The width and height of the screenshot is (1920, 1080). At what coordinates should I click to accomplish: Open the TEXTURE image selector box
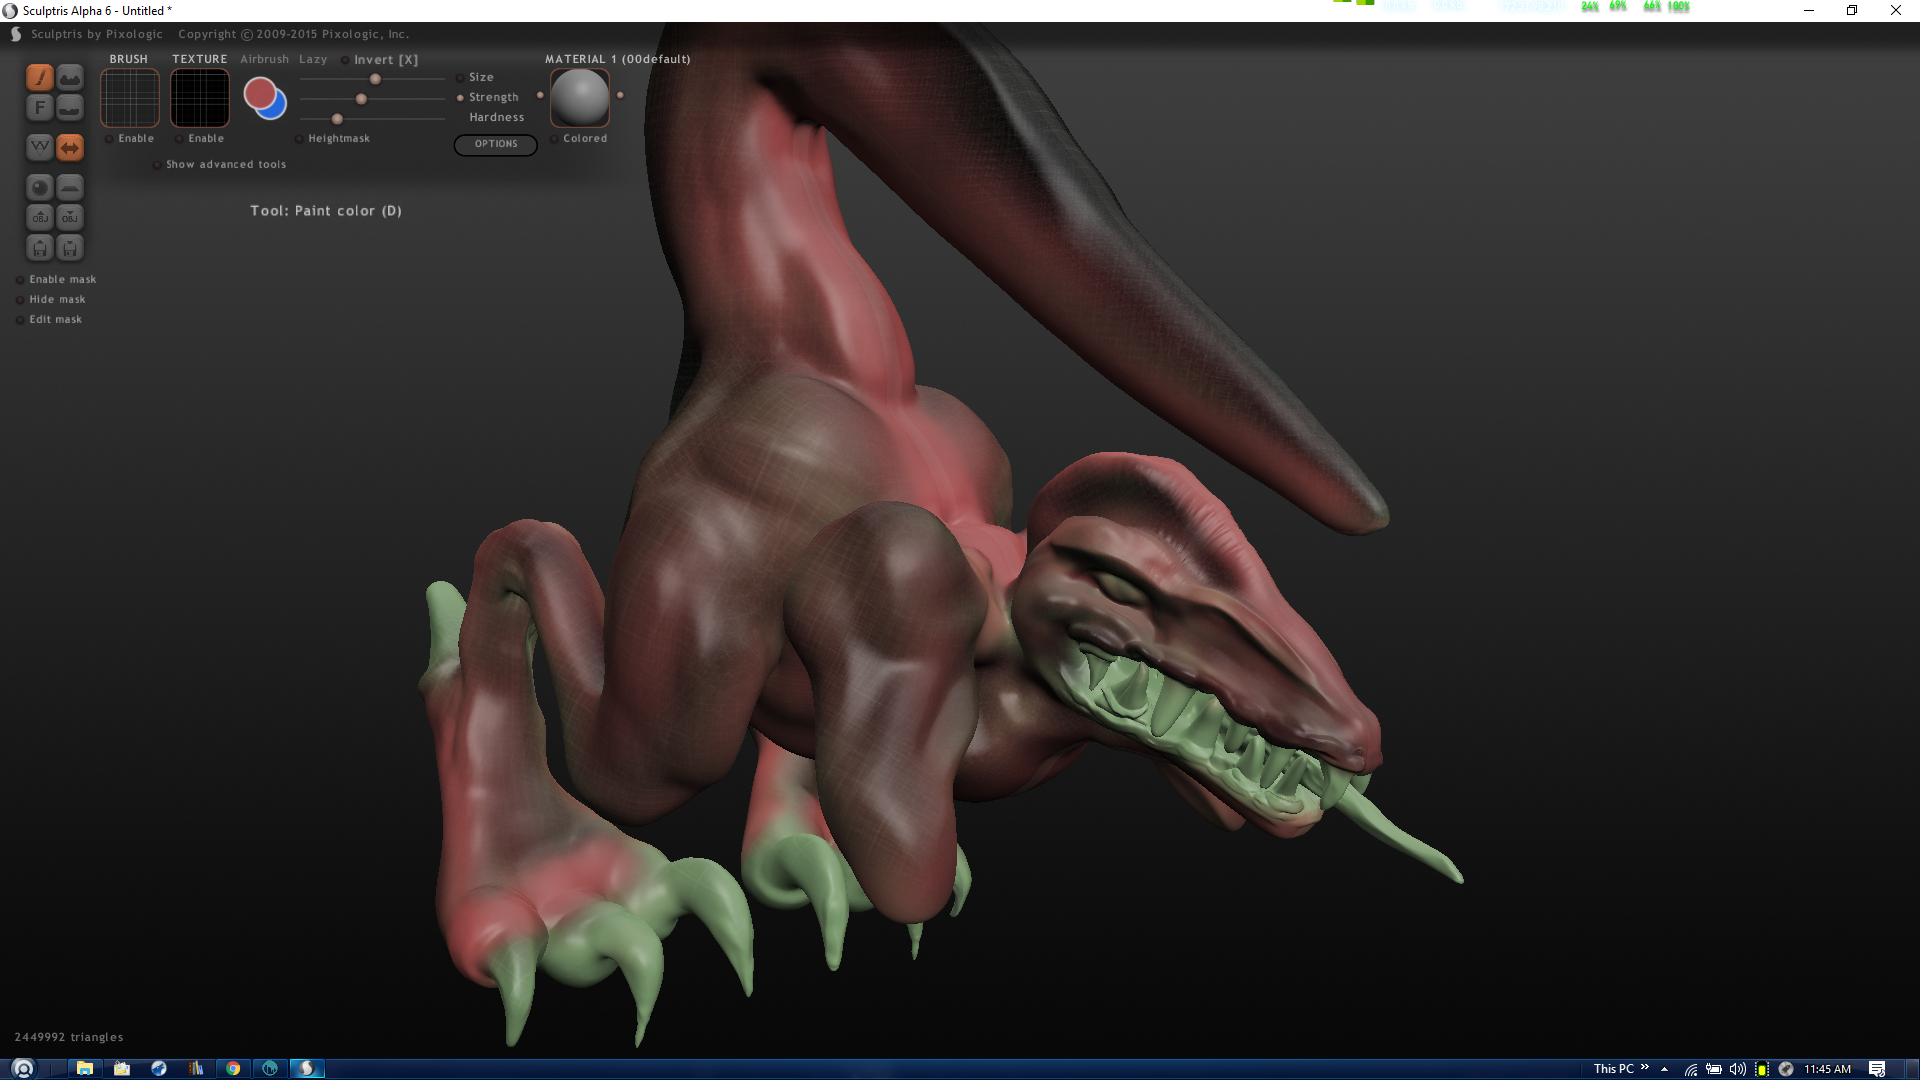[x=200, y=98]
